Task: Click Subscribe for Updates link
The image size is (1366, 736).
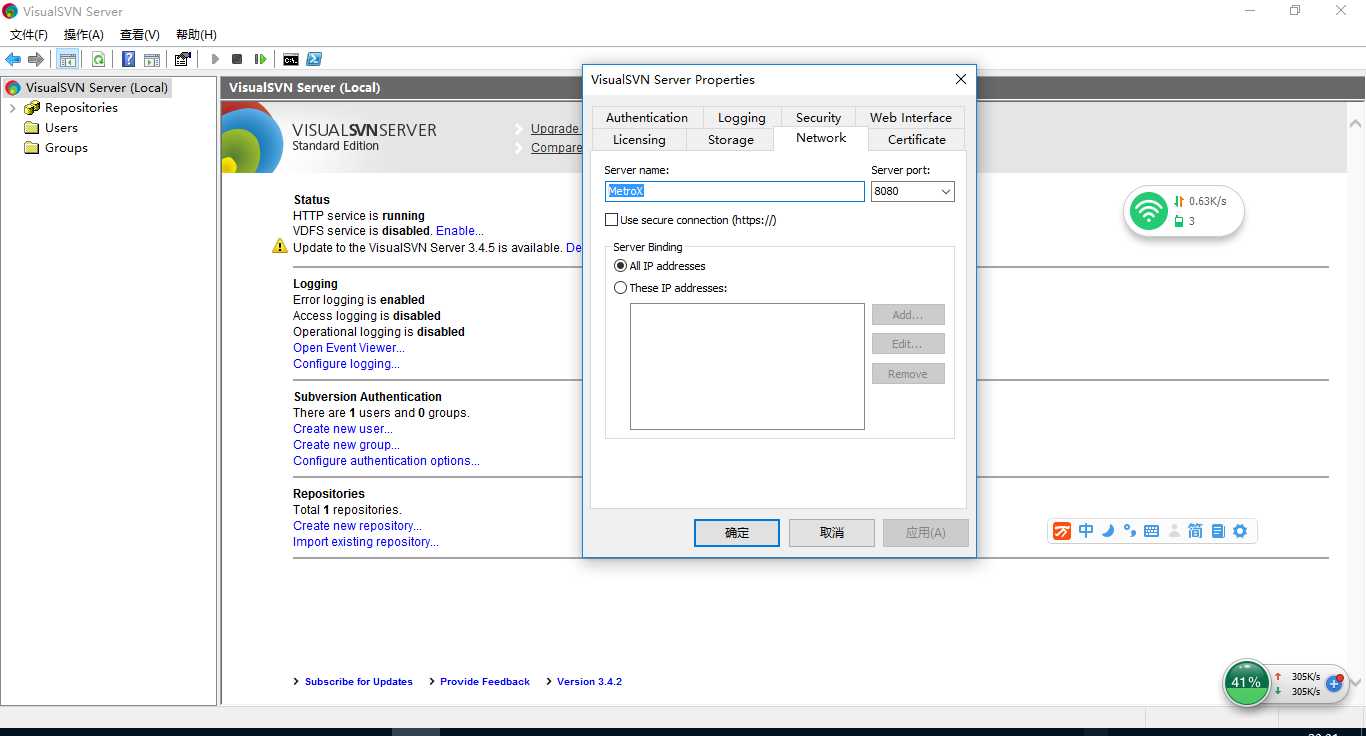Action: point(359,682)
